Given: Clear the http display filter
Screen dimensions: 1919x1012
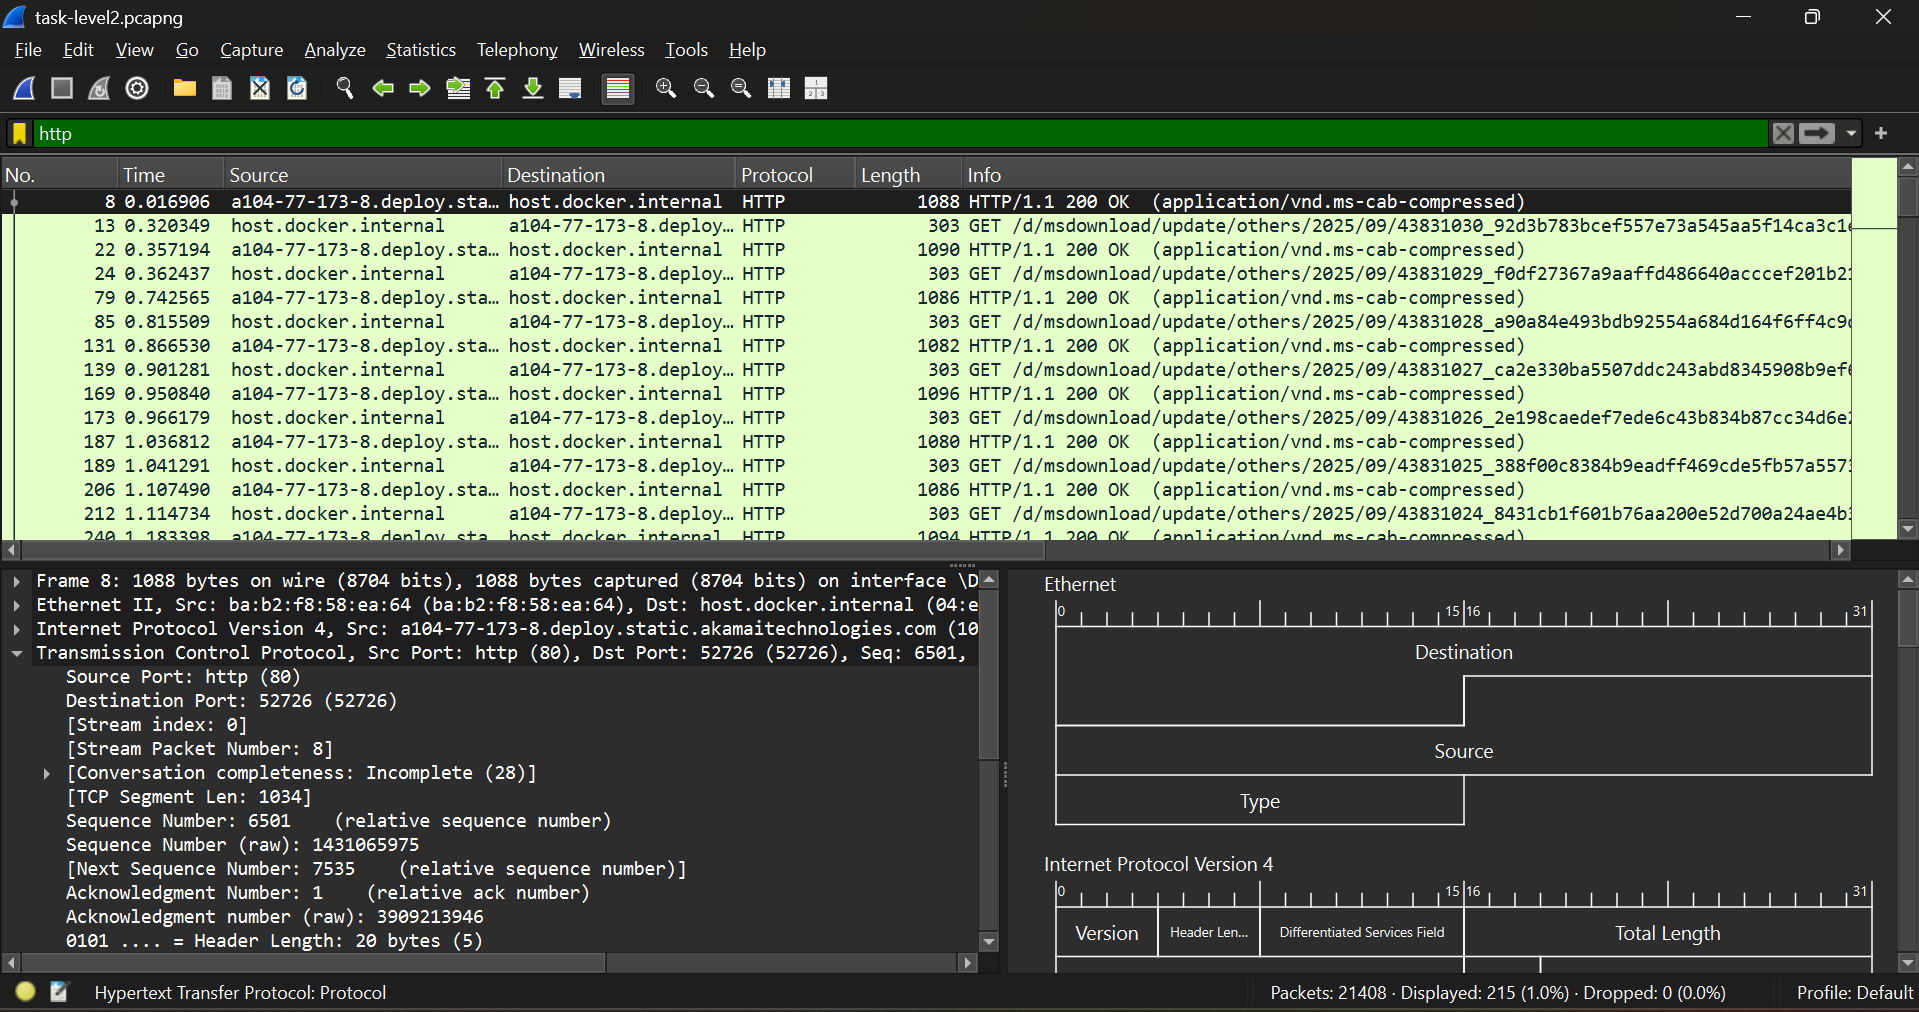Looking at the screenshot, I should [x=1783, y=133].
